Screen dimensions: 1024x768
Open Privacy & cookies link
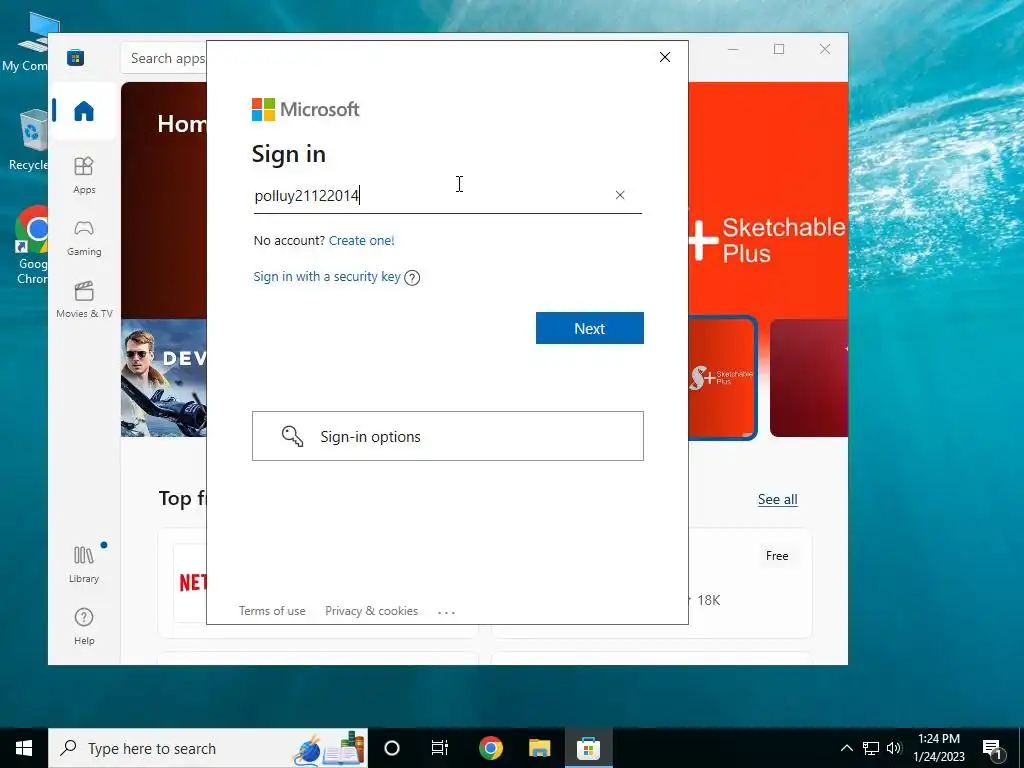point(371,611)
